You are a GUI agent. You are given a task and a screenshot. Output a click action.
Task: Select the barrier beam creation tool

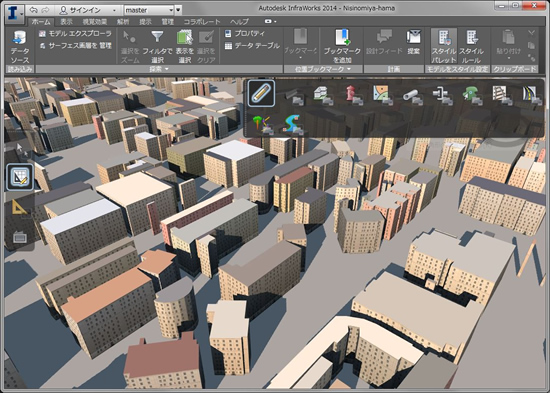click(294, 95)
